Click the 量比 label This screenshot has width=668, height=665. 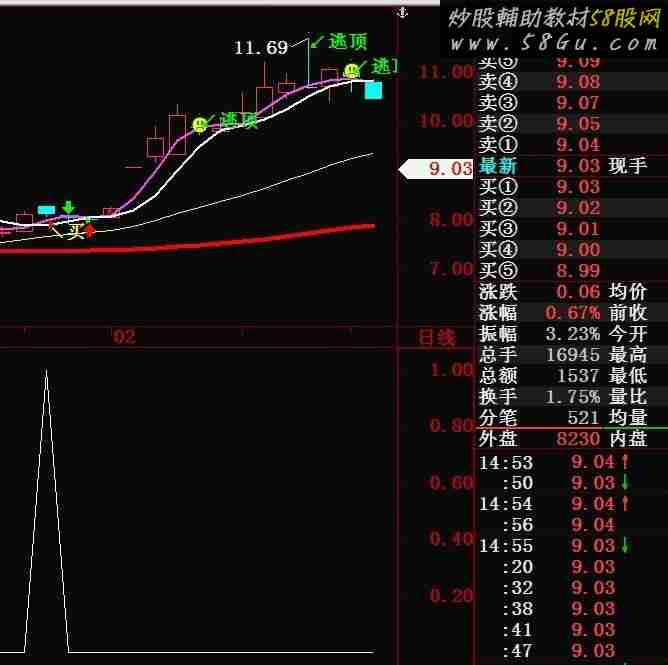point(628,397)
